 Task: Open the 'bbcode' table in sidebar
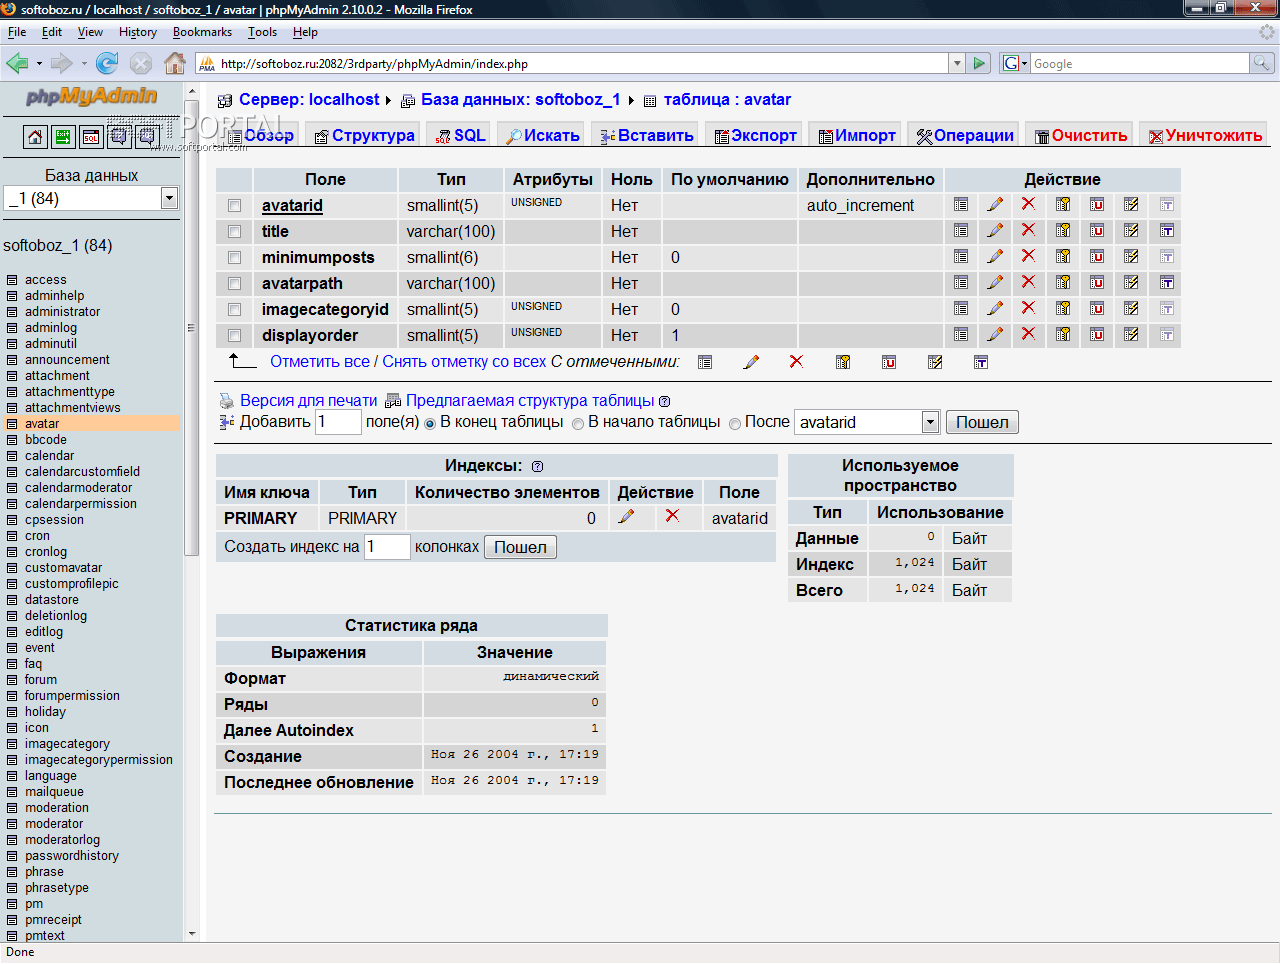point(46,439)
